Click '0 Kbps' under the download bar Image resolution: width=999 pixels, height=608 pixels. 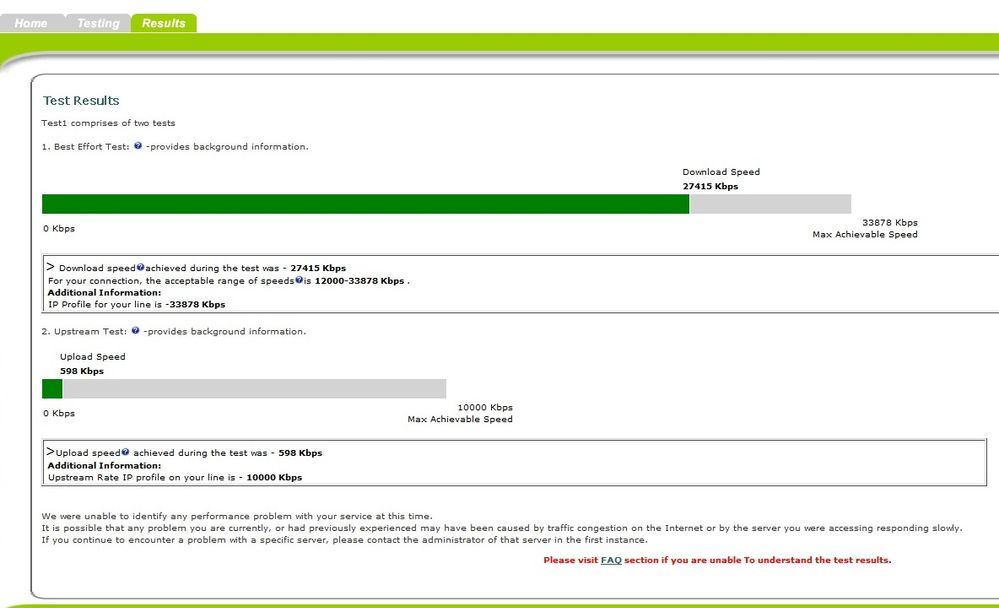(59, 229)
